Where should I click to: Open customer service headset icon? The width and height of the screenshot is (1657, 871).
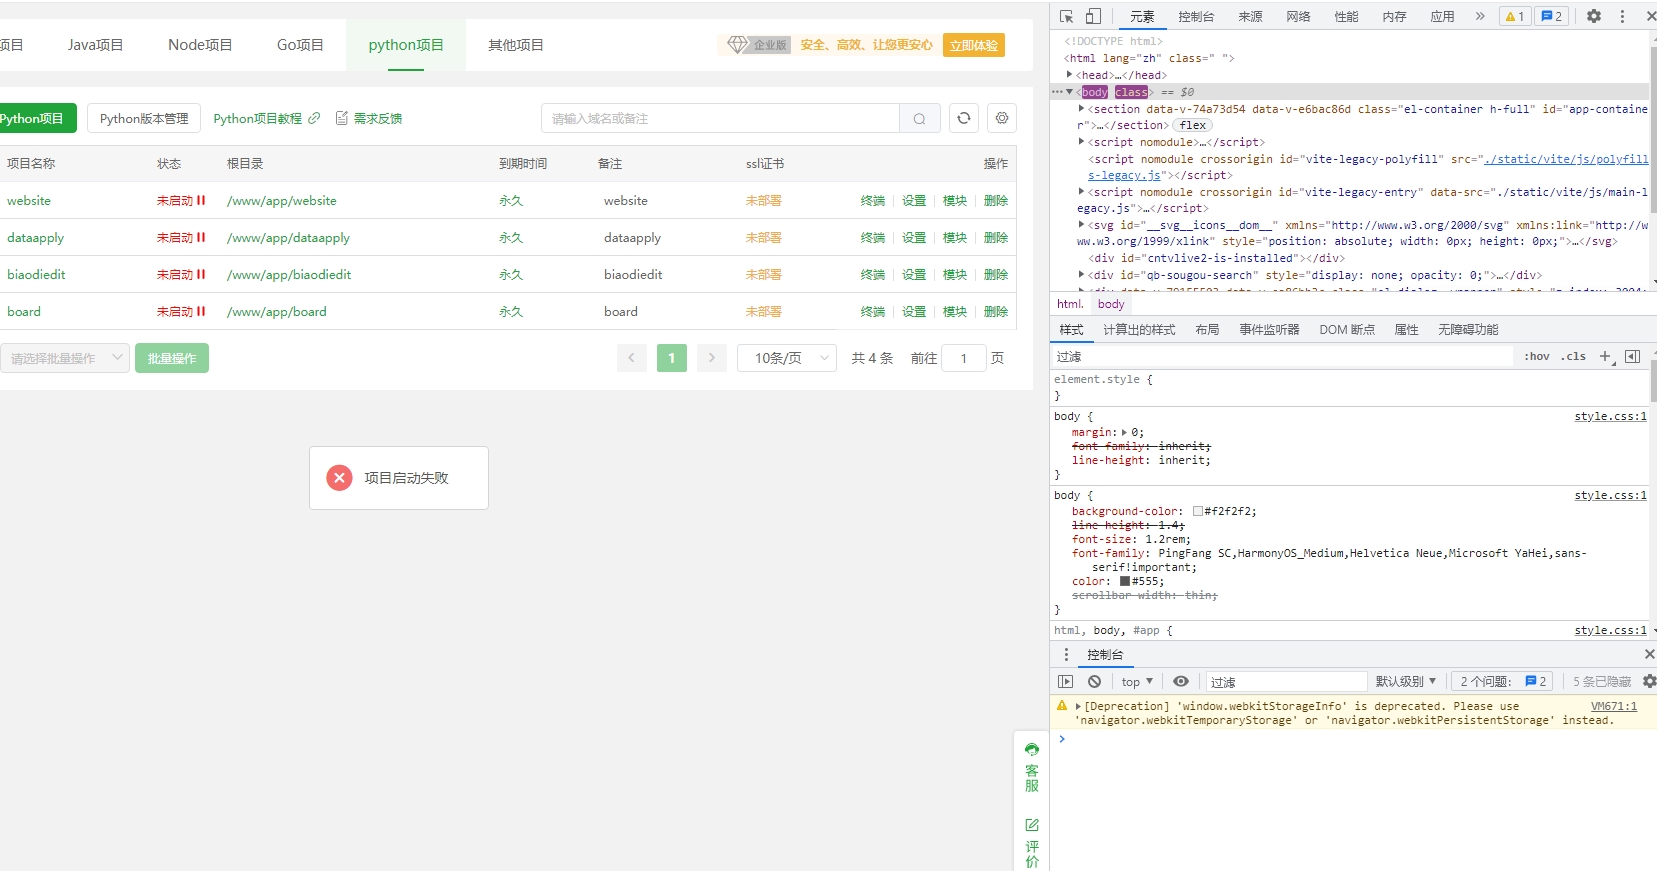click(1032, 749)
